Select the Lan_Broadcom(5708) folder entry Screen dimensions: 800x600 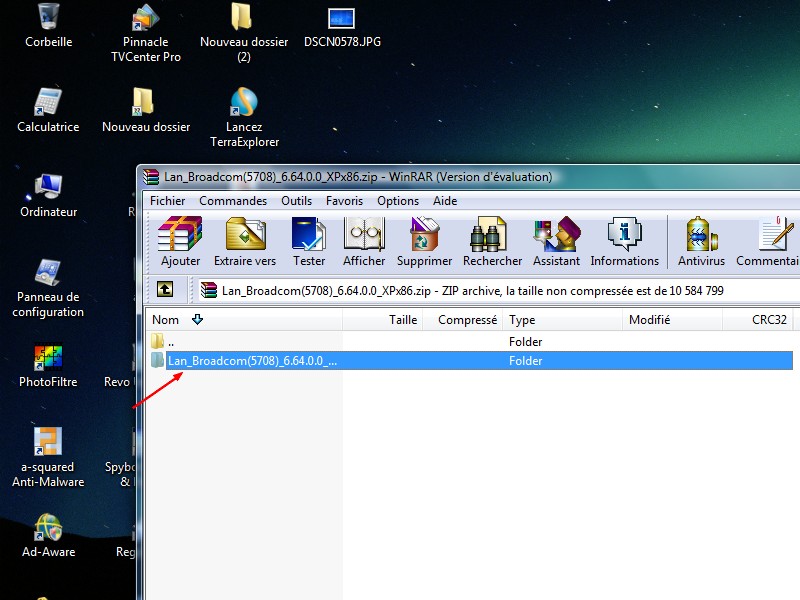(252, 361)
